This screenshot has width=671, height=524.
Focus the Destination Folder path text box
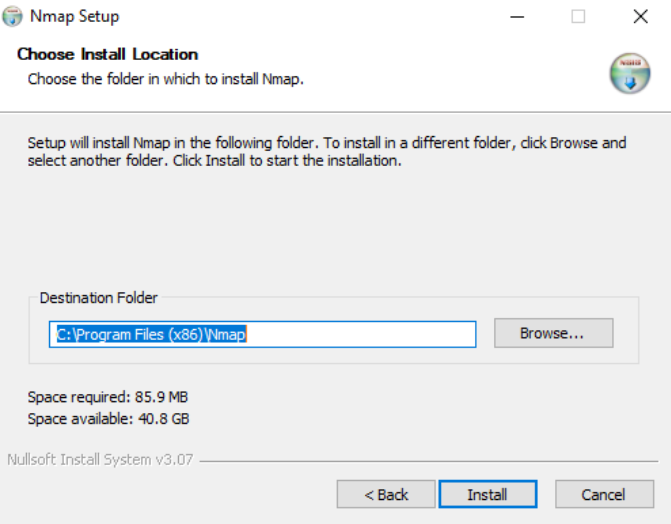[262, 334]
